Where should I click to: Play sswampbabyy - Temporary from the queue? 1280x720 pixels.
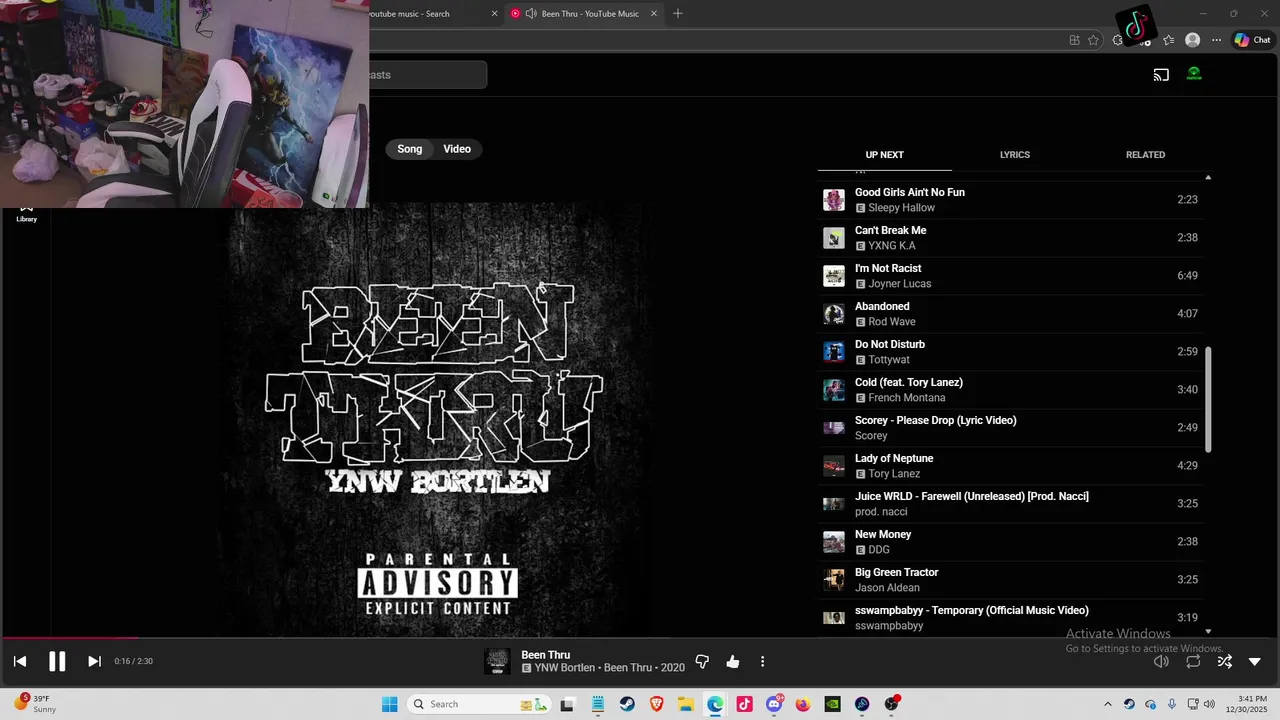coord(1011,618)
